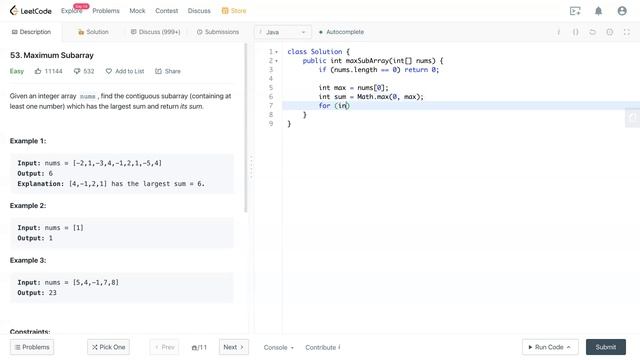Expand Run Code options arrow
Screen dimensions: 640x360
click(569, 347)
